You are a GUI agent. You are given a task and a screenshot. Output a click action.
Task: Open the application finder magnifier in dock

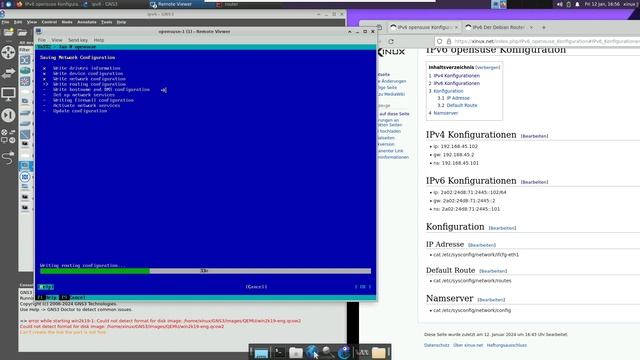328,352
